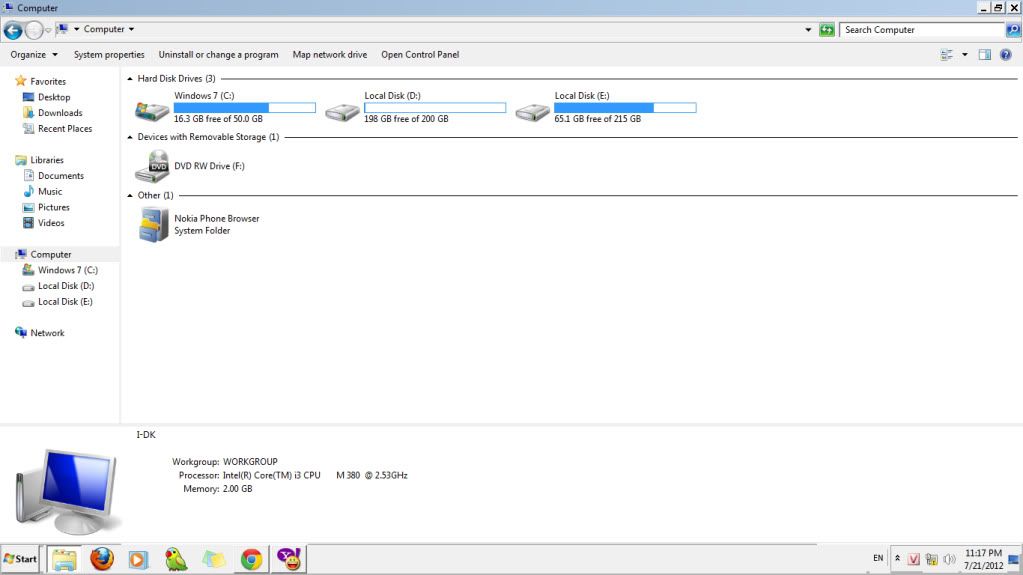The image size is (1023, 575).
Task: Open Help with the question mark icon
Action: [1005, 55]
